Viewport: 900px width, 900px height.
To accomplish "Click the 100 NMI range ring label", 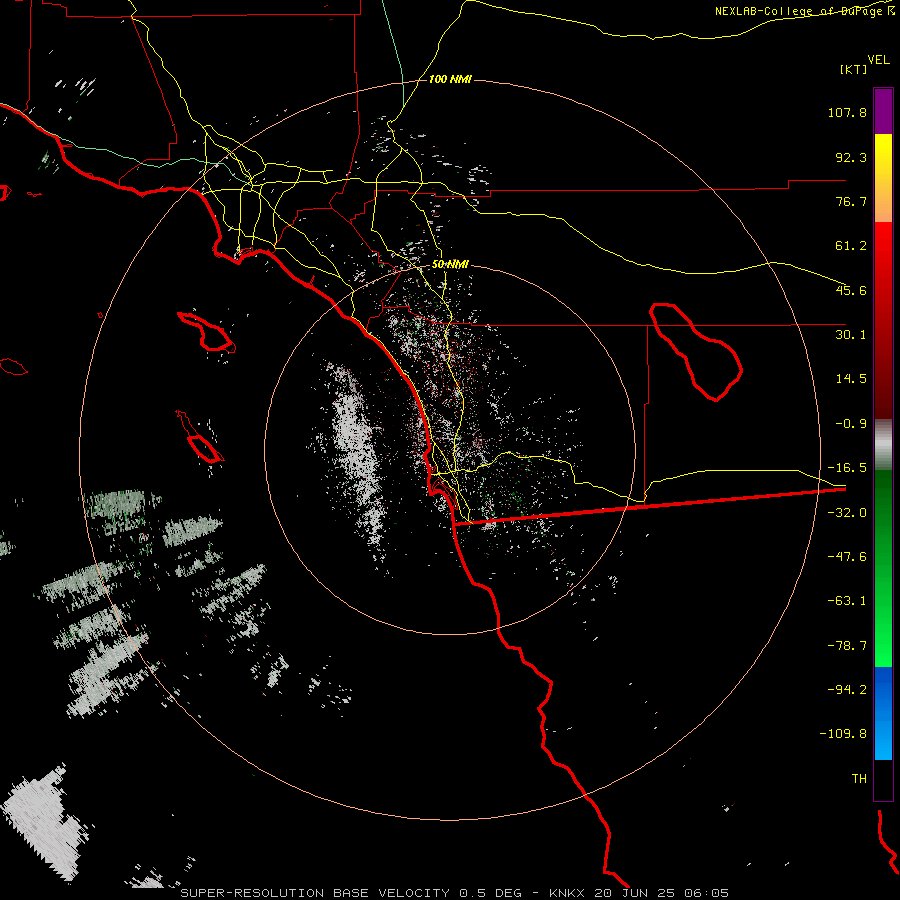I will (450, 79).
